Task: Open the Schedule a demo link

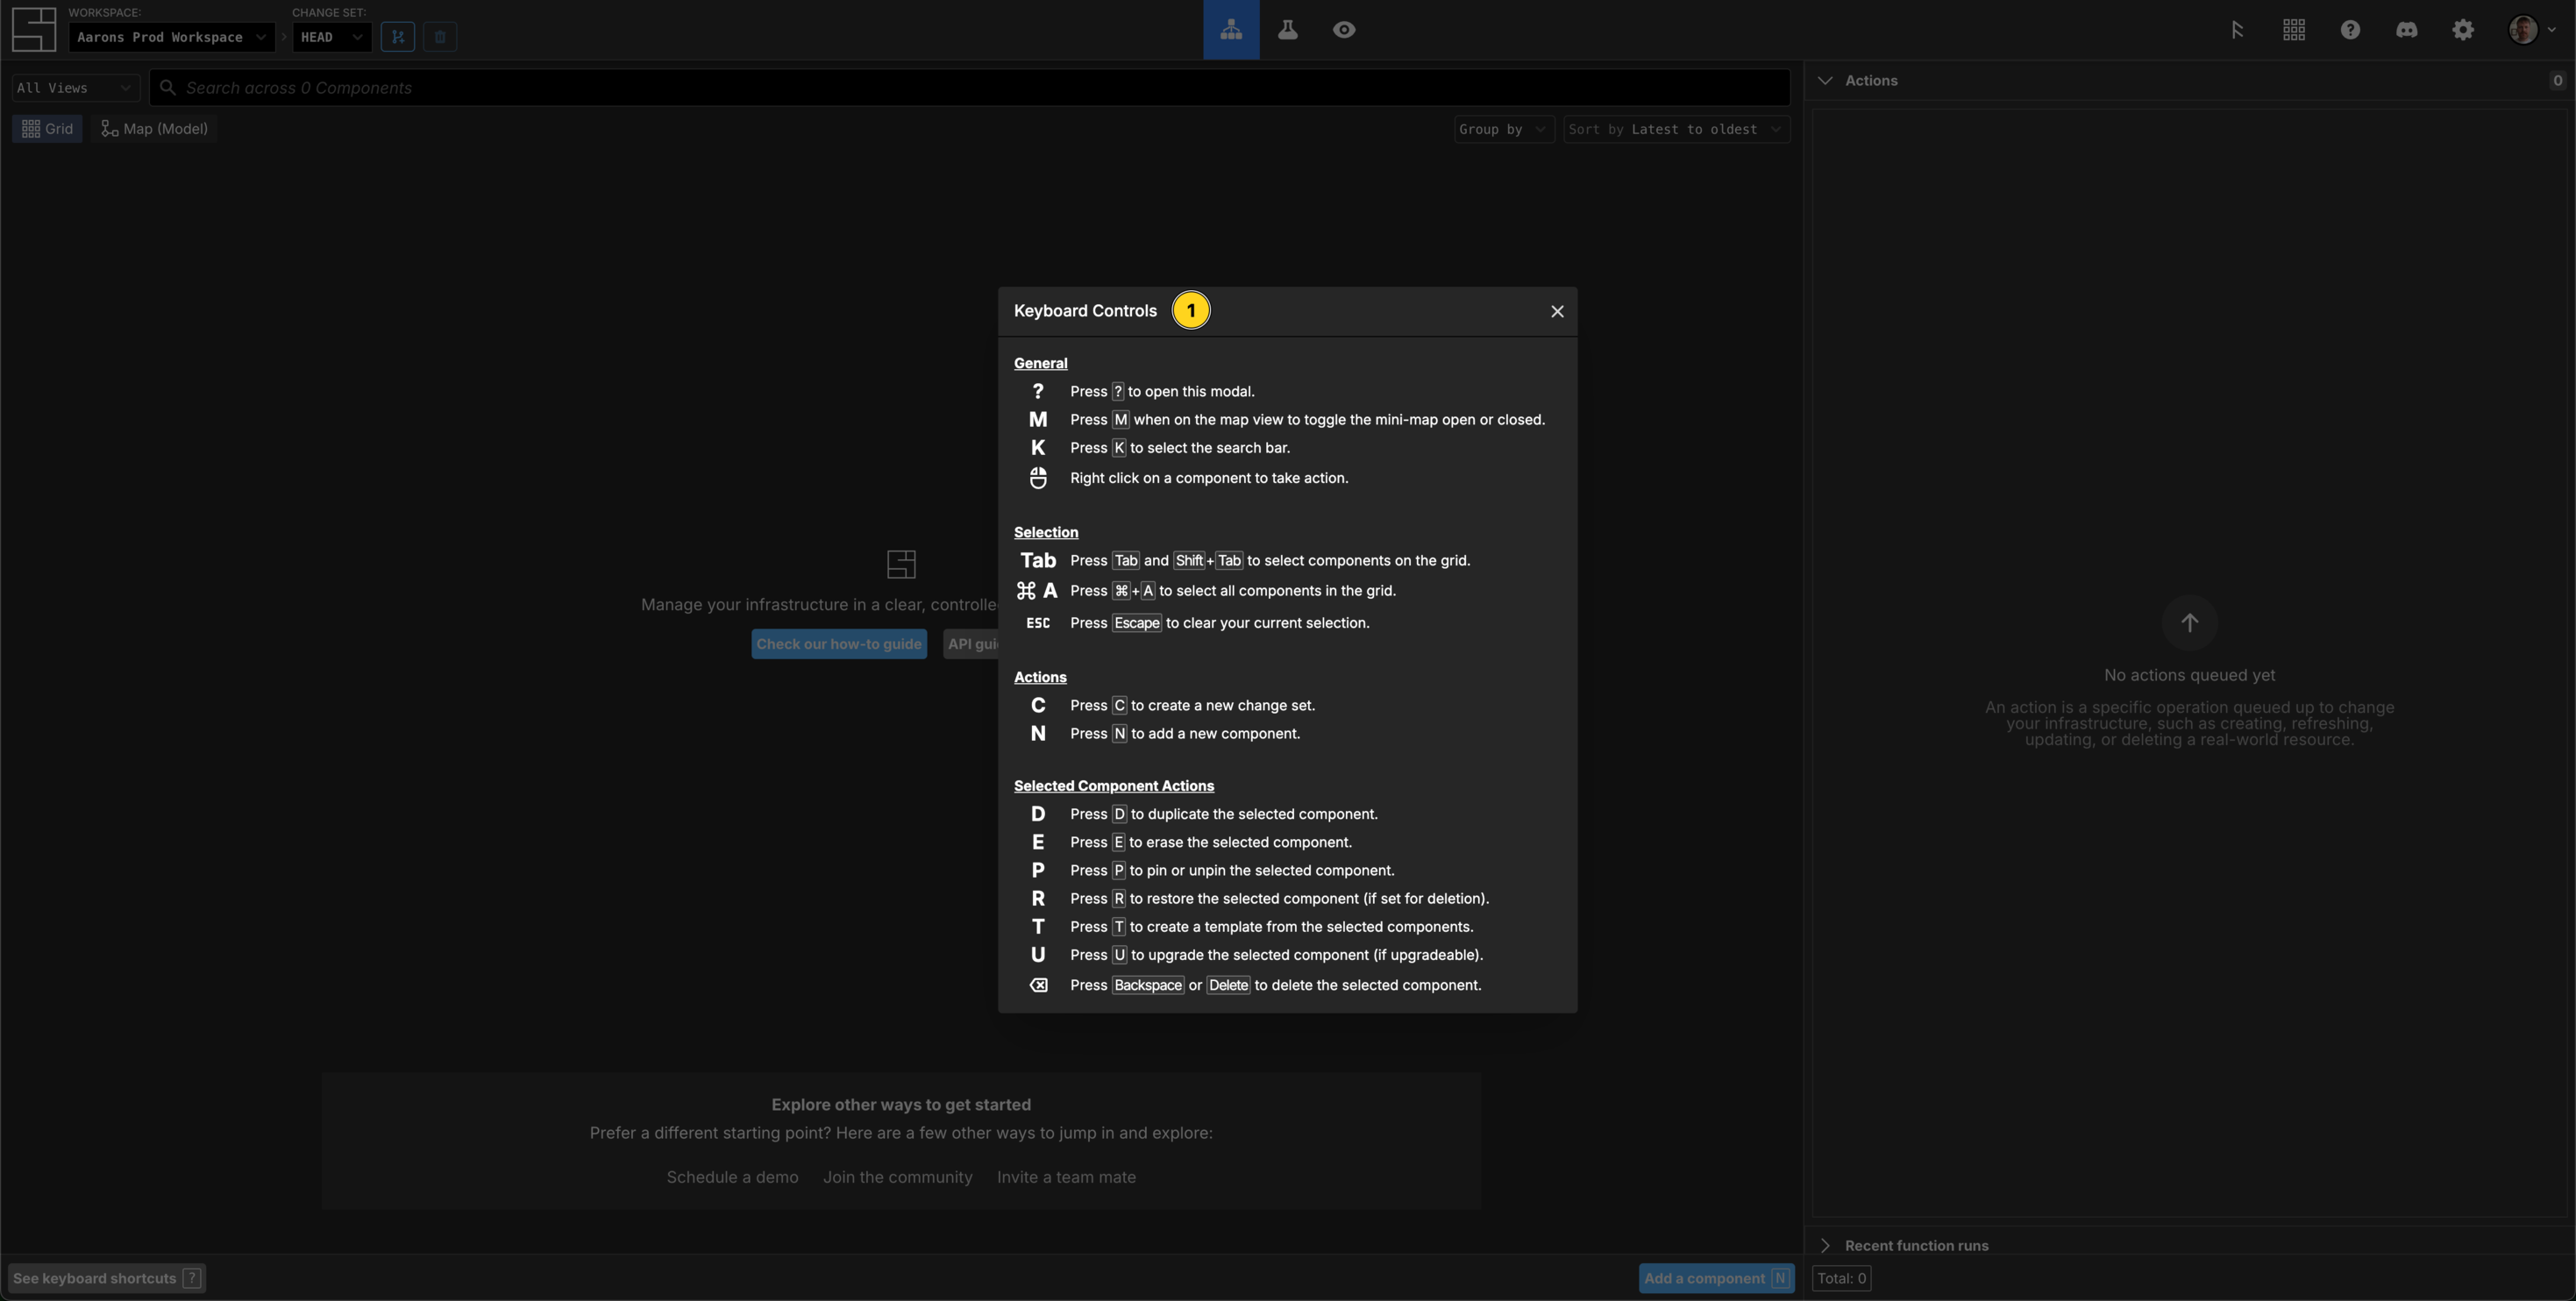Action: [x=732, y=1177]
